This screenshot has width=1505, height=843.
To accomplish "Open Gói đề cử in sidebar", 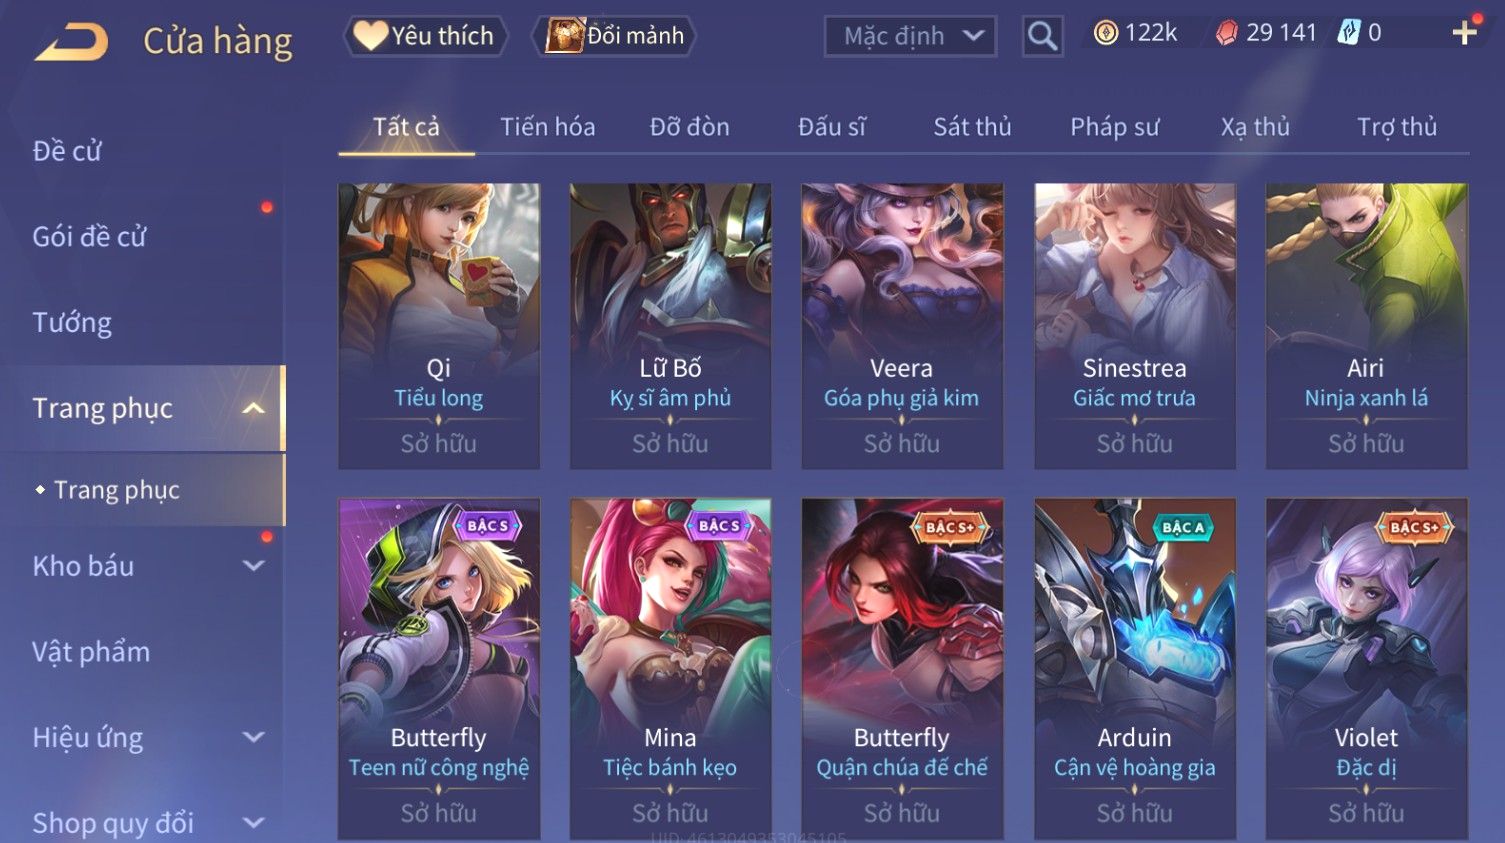I will 89,236.
